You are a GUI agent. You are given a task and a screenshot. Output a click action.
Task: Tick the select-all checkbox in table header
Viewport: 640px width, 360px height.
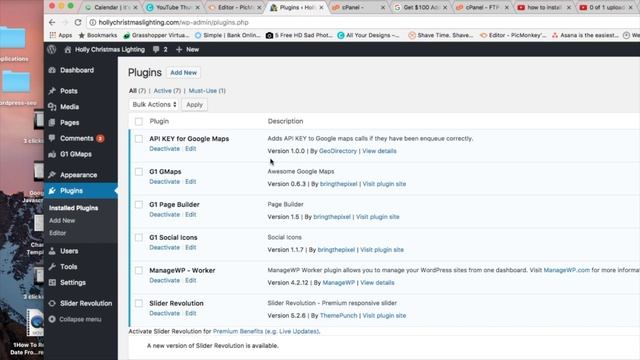tap(139, 121)
